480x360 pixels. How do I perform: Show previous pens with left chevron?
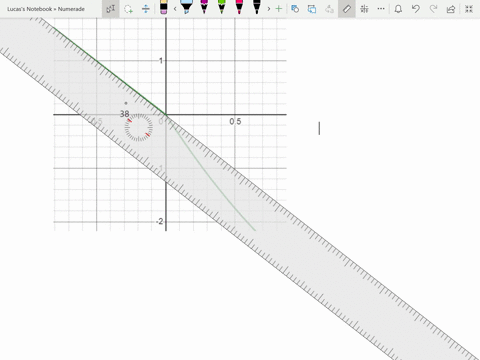click(175, 9)
